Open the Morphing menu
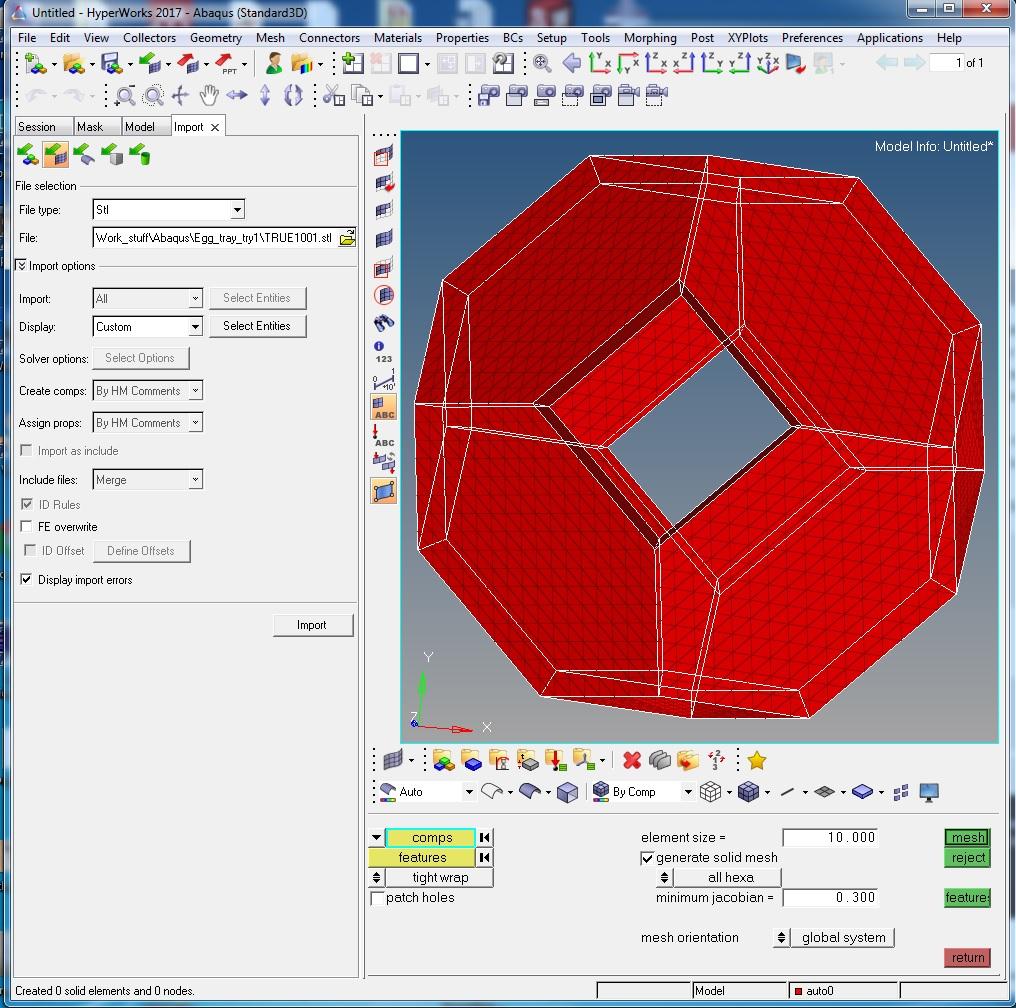The width and height of the screenshot is (1016, 1008). point(650,38)
